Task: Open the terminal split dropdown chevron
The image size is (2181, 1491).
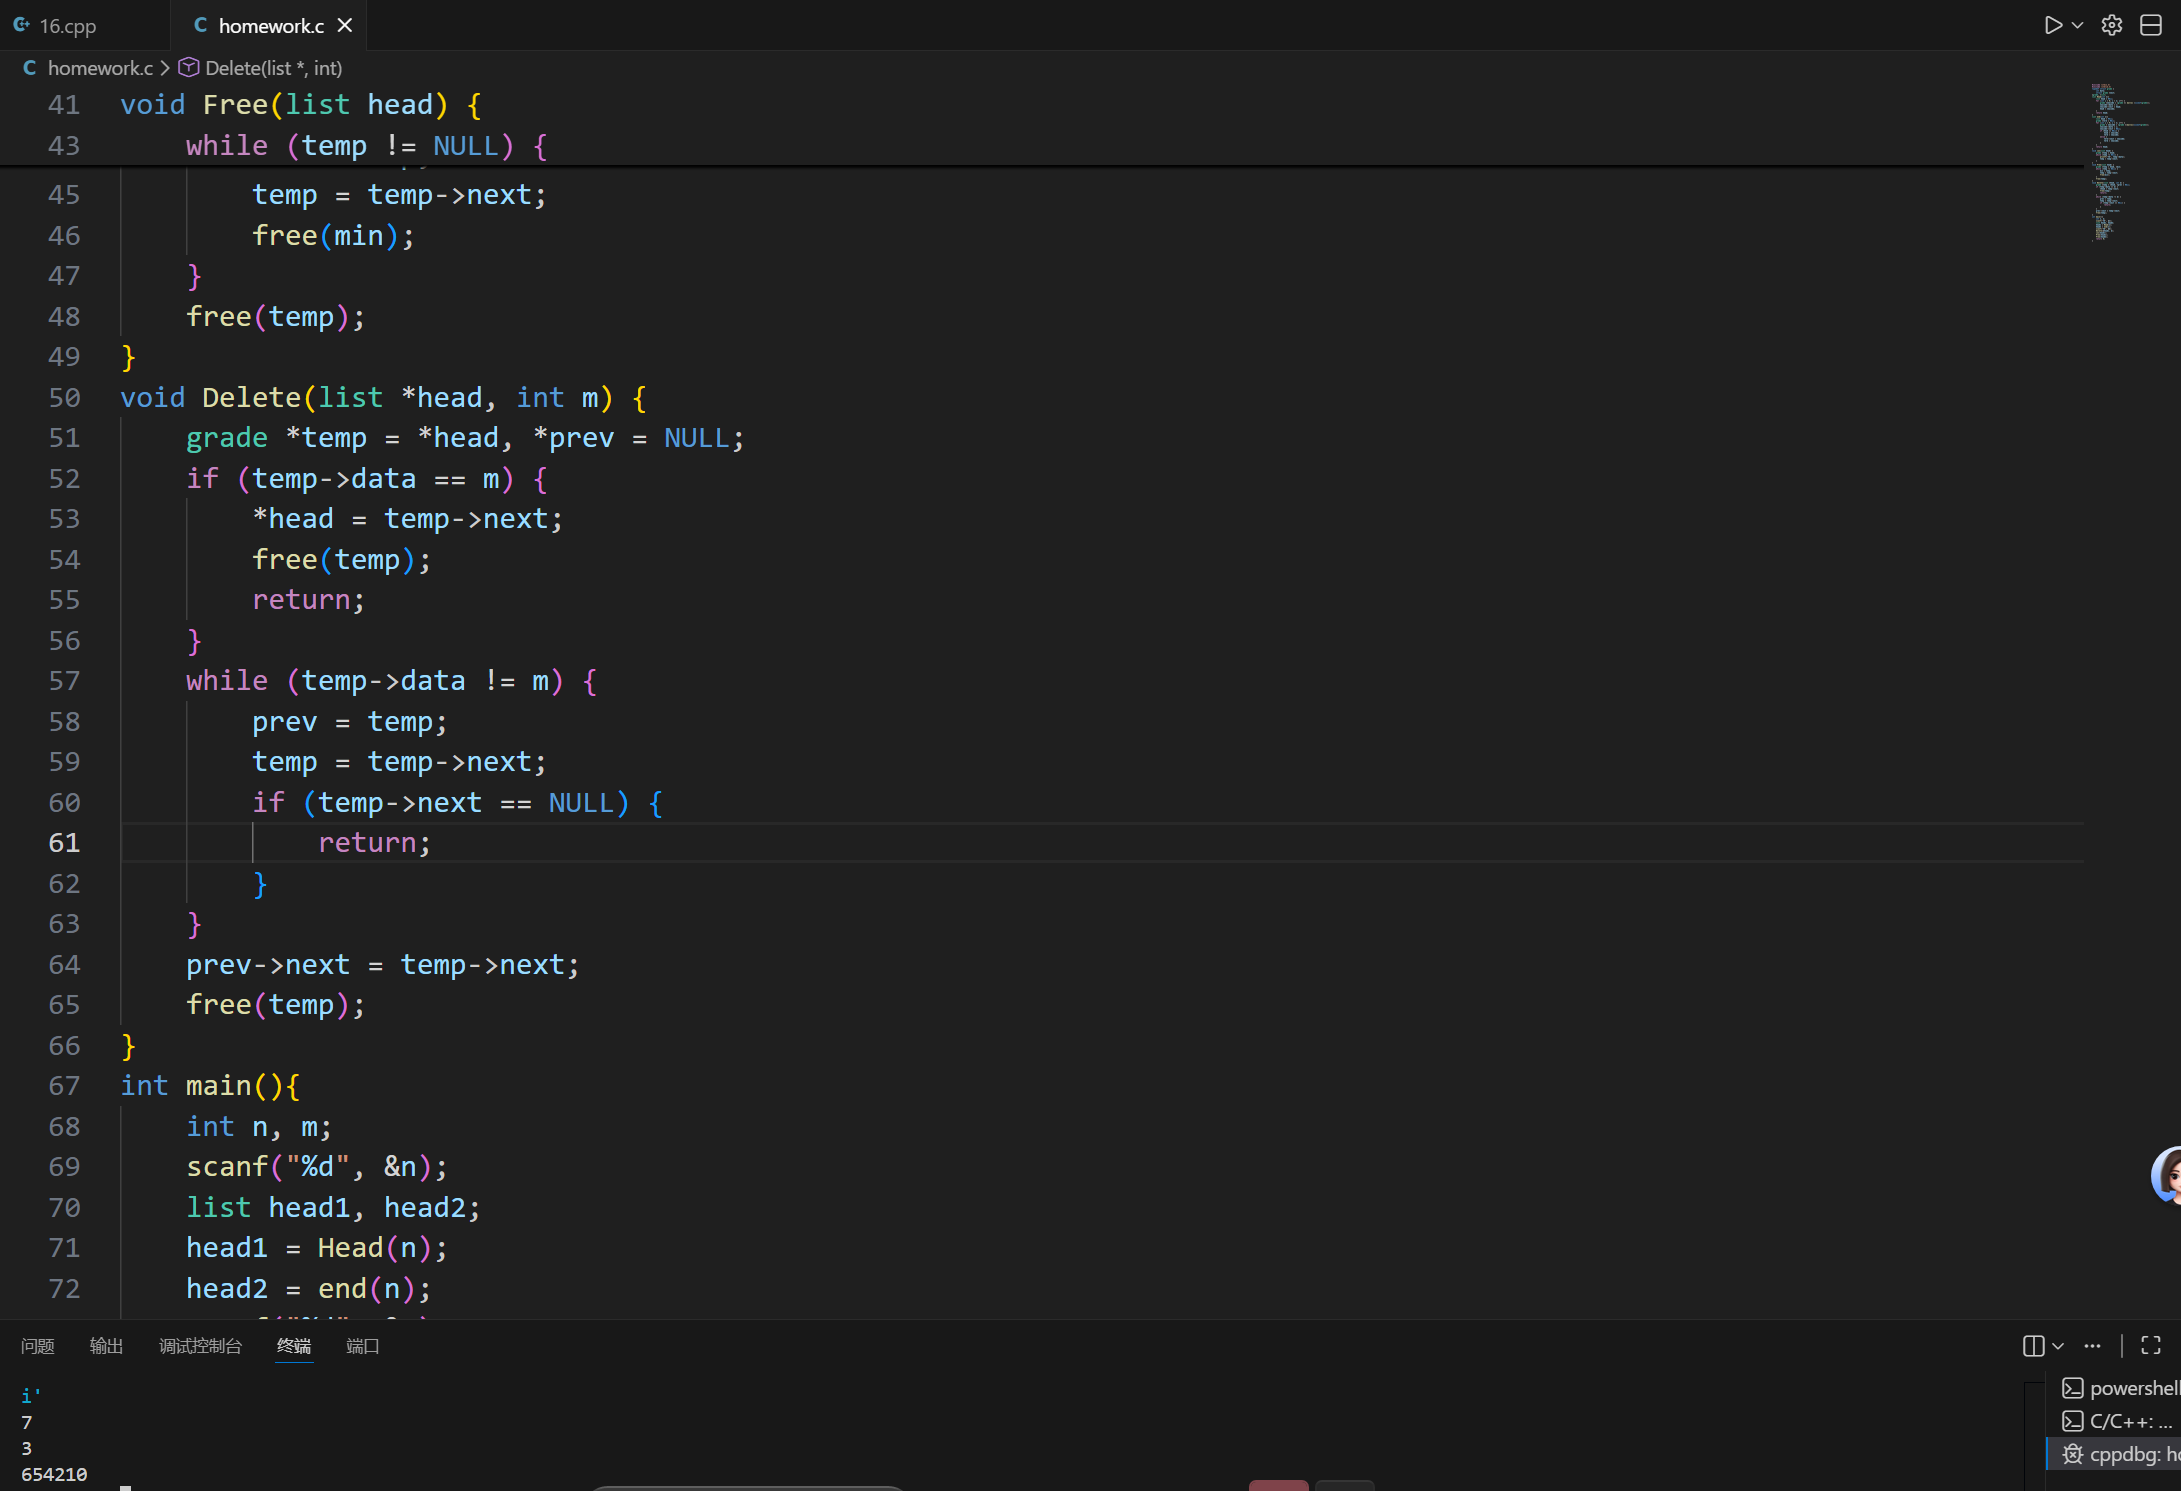Action: tap(2058, 1346)
